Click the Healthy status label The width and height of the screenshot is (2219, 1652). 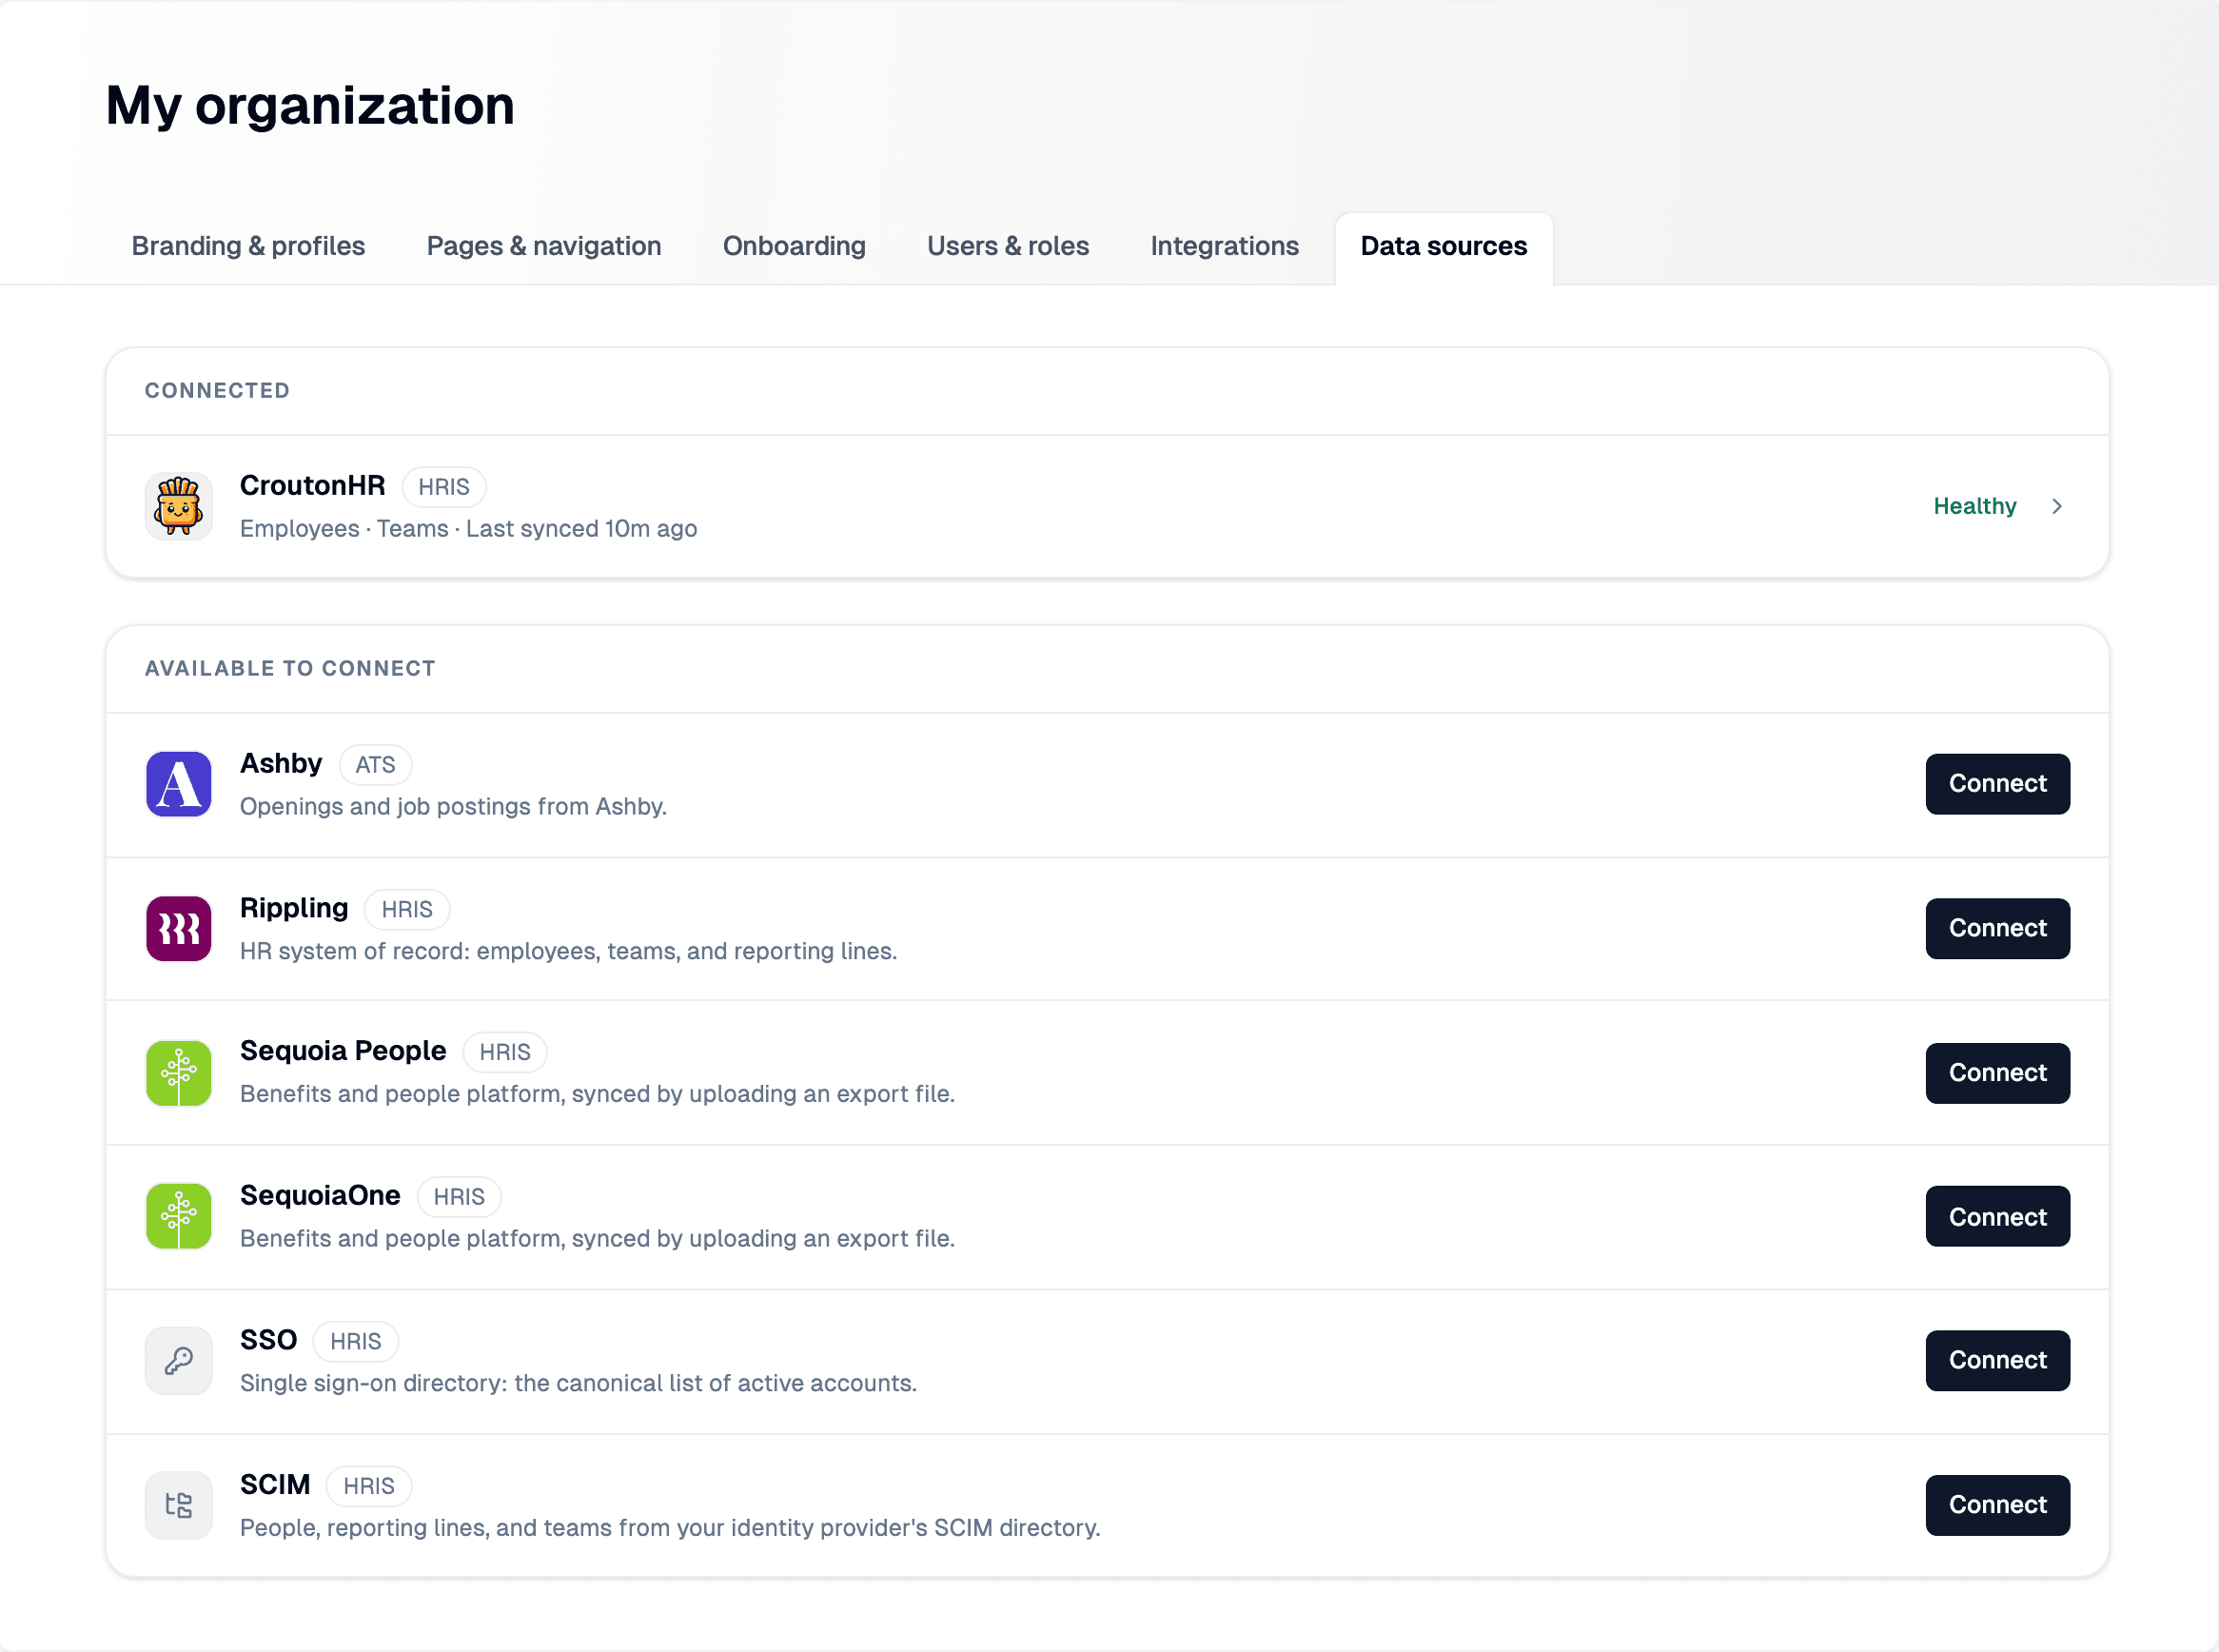coord(1974,506)
